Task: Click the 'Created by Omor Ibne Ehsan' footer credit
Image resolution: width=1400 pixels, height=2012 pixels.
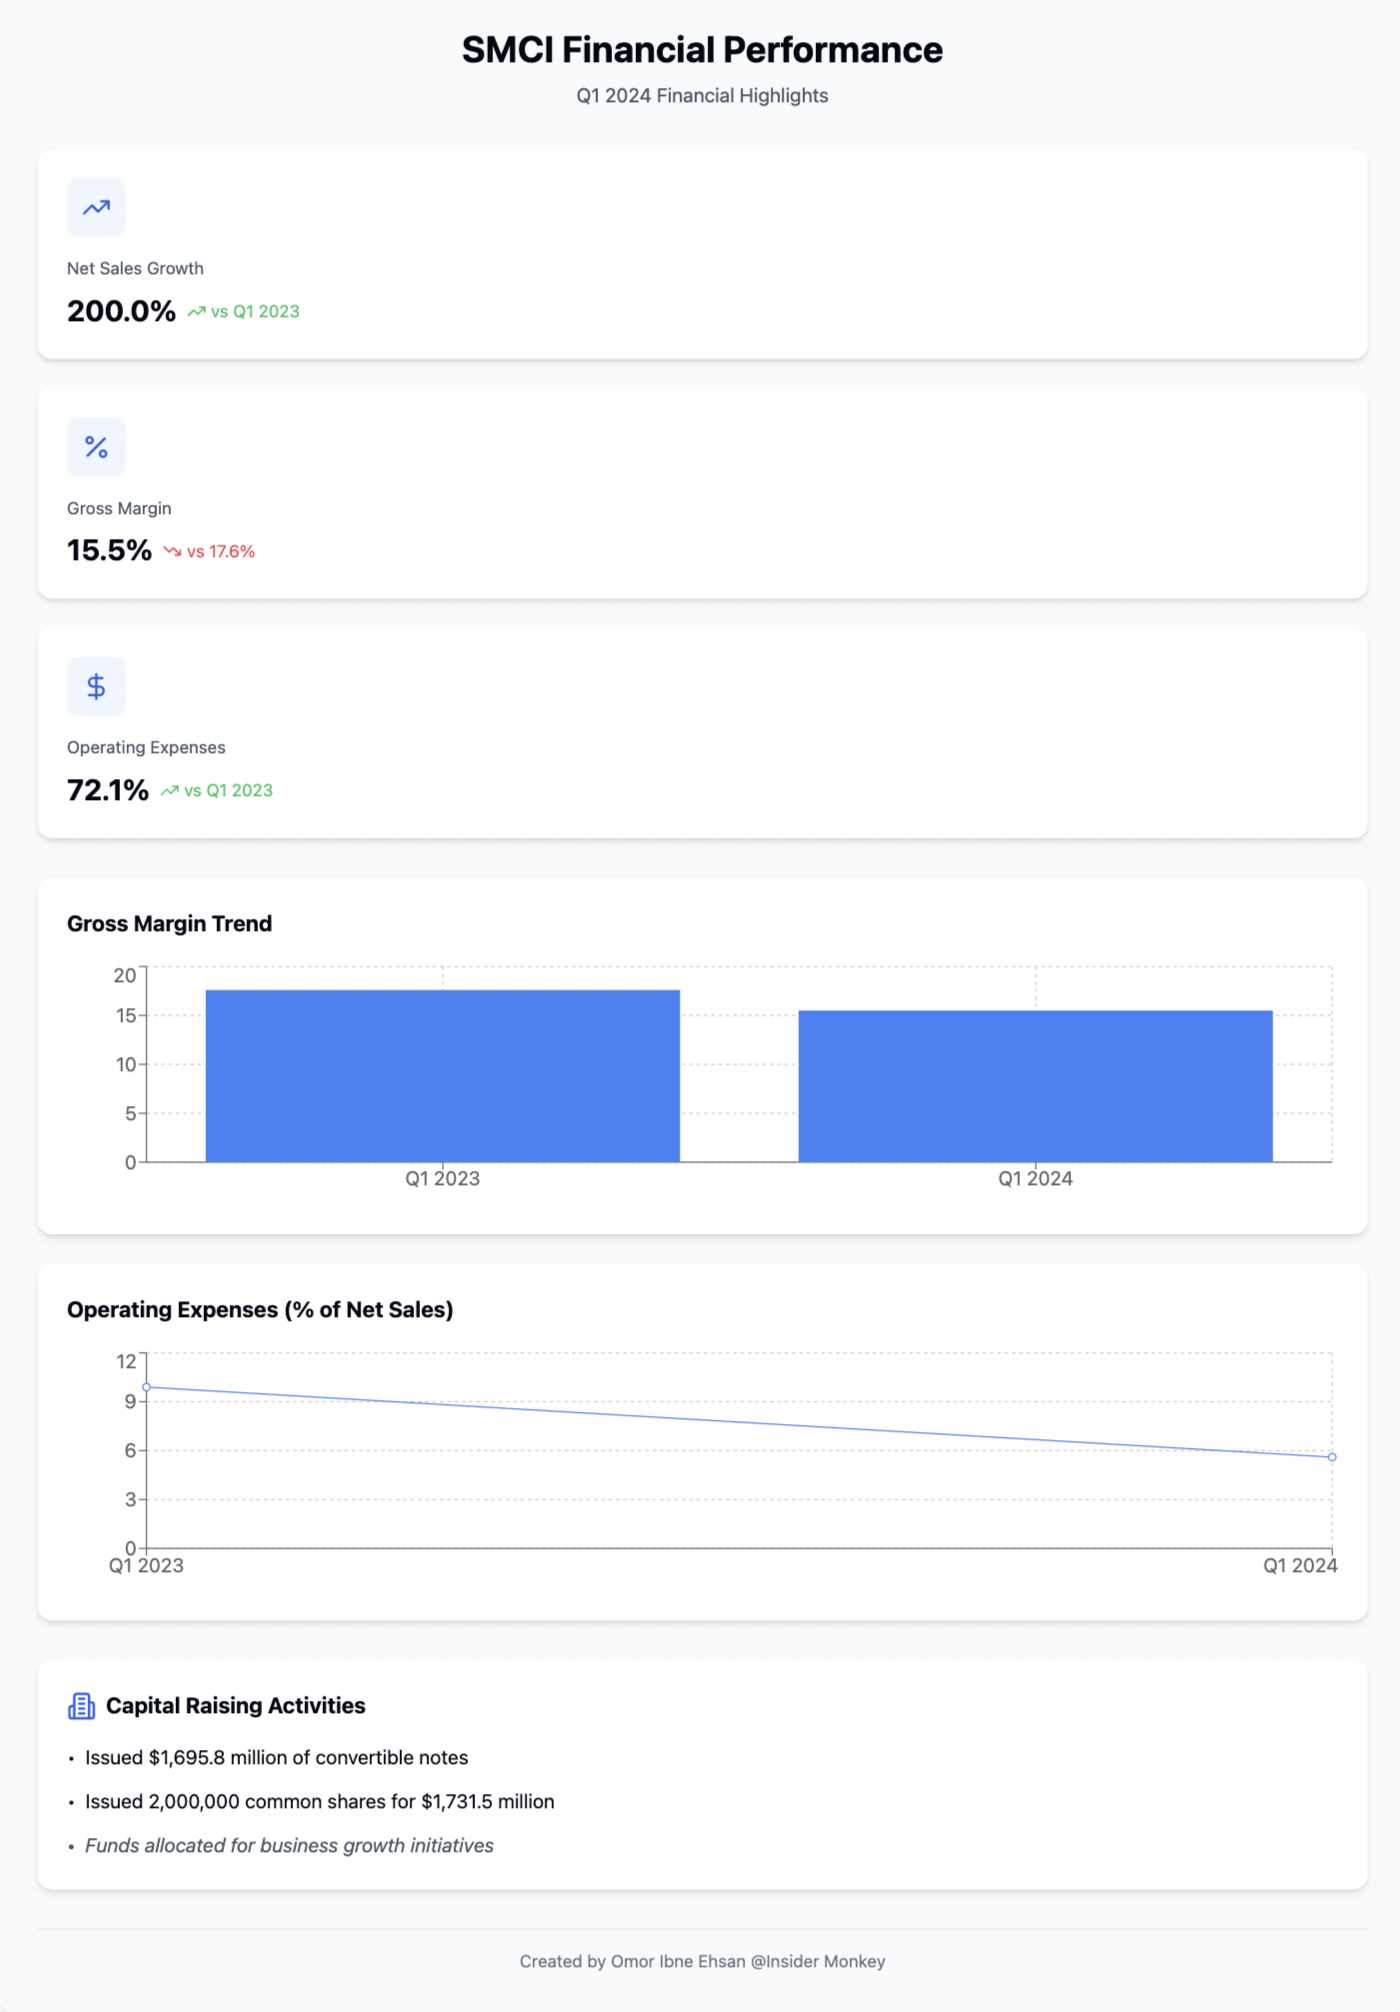Action: pos(702,1962)
